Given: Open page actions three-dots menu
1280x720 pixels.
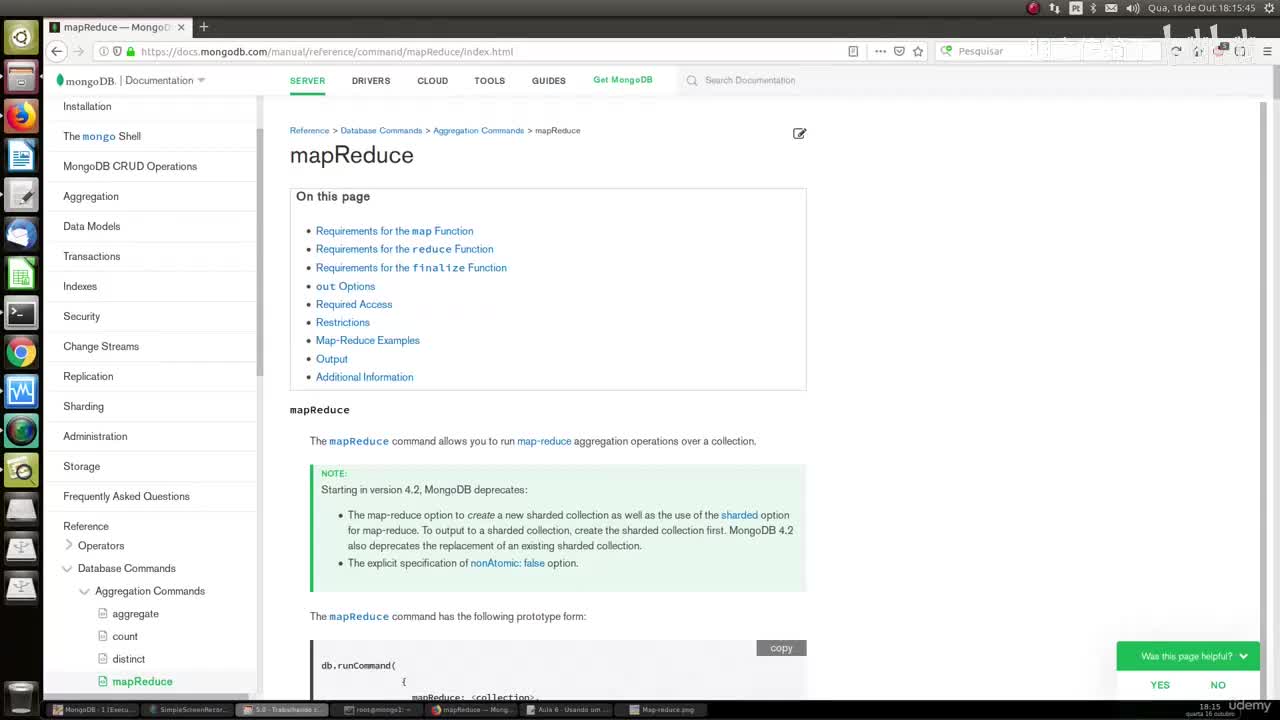Looking at the screenshot, I should pos(880,51).
